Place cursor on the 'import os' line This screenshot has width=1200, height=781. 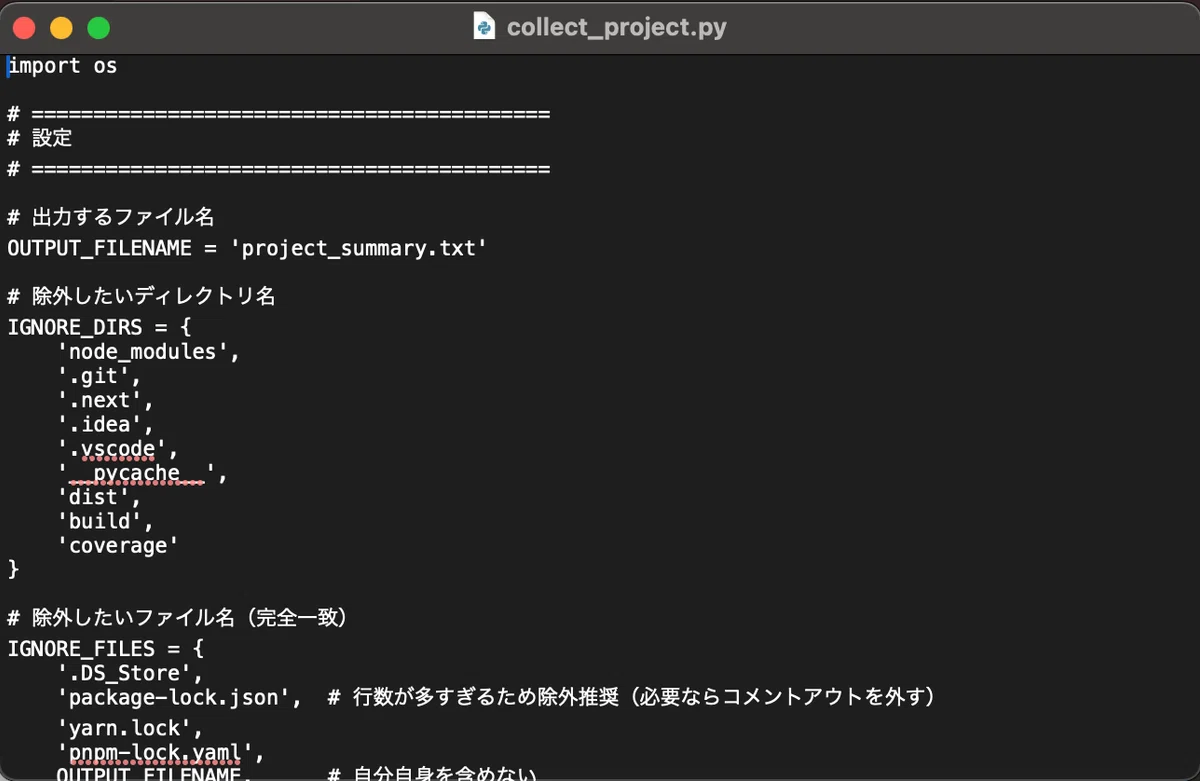(x=63, y=66)
